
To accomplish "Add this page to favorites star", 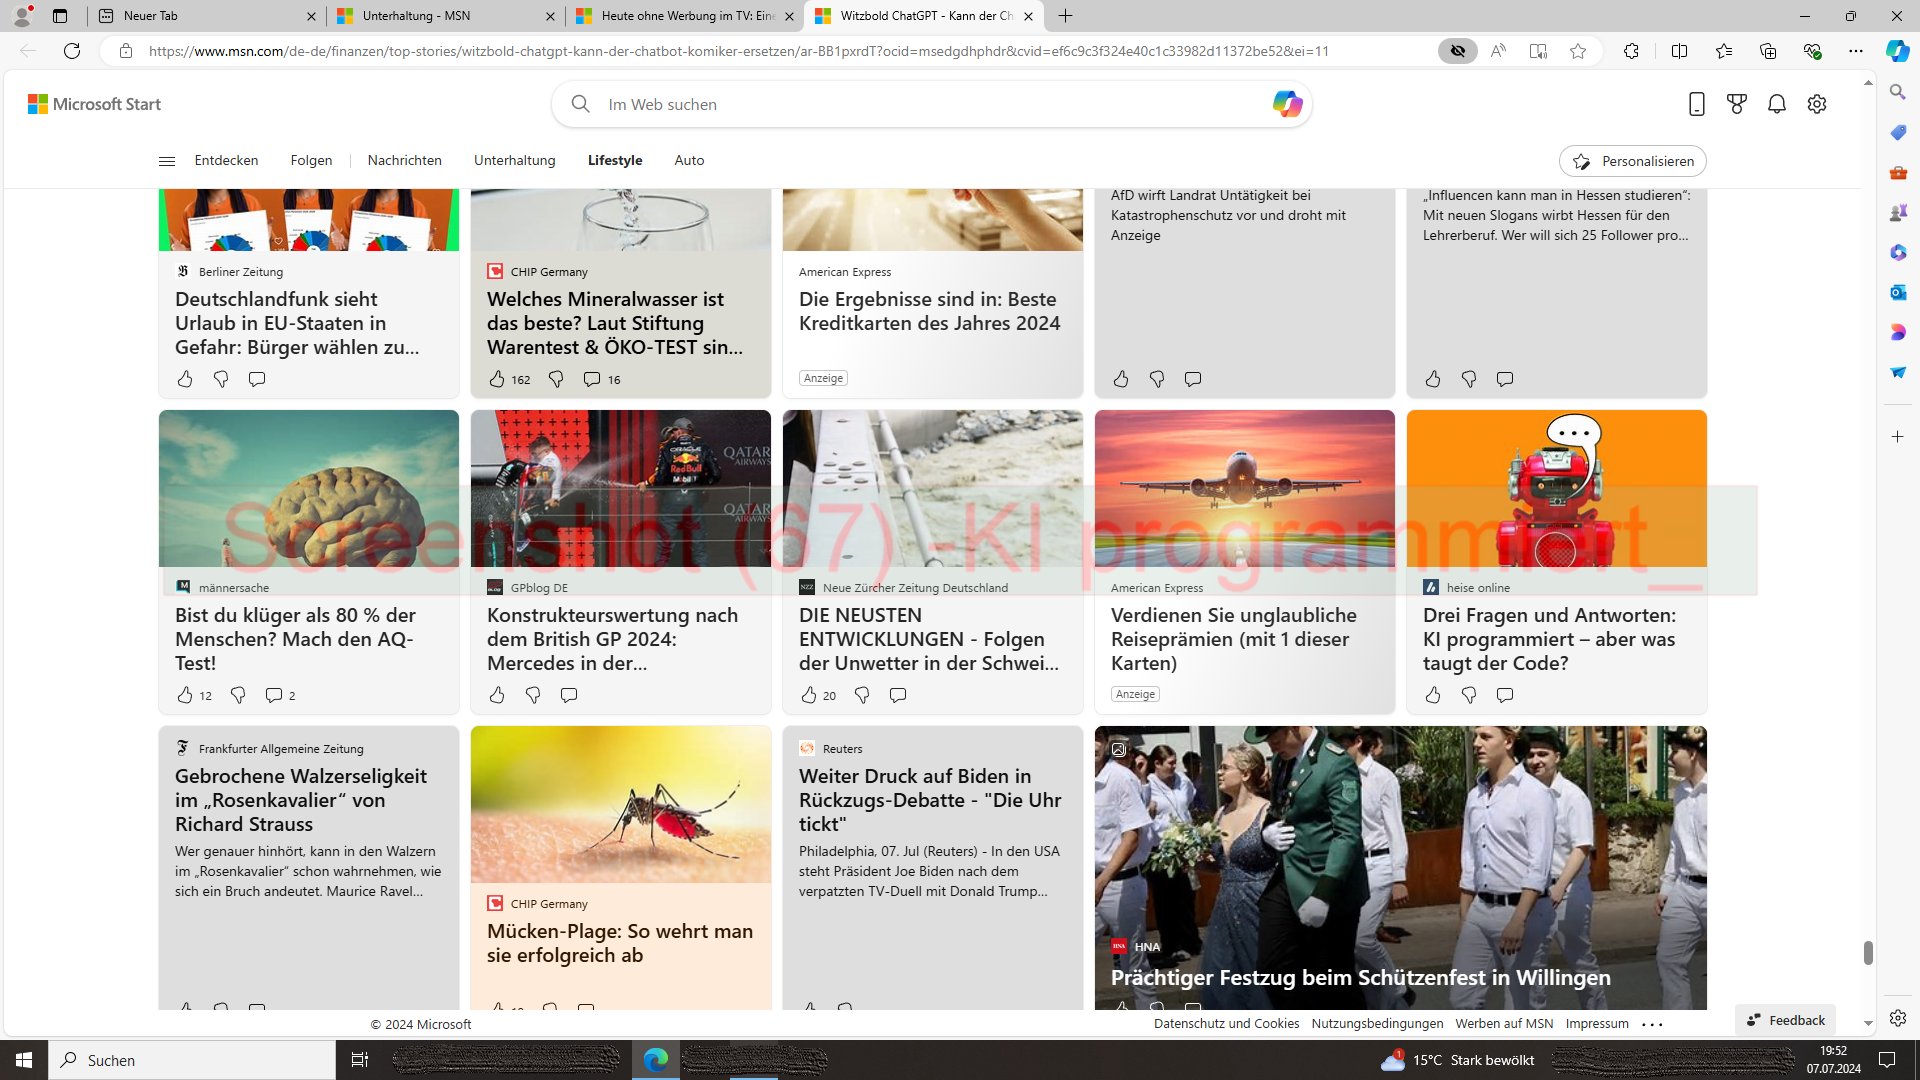I will coord(1577,51).
